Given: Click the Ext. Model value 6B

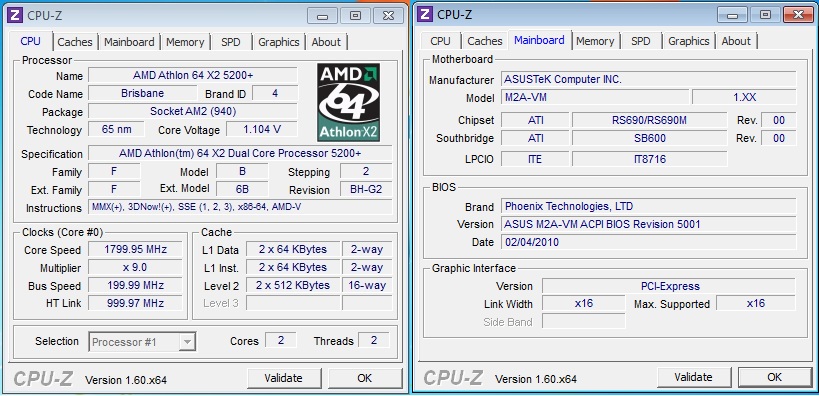Looking at the screenshot, I should tap(242, 189).
